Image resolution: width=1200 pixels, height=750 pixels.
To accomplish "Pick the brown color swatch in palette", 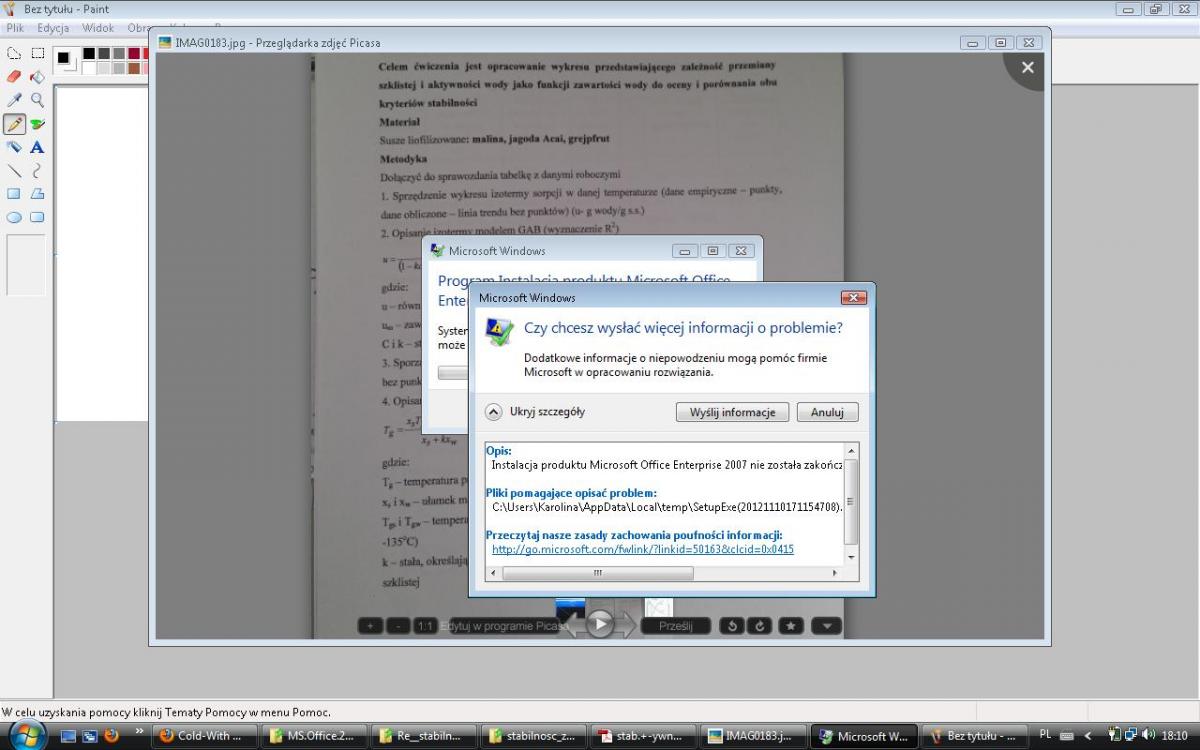I will [x=133, y=68].
